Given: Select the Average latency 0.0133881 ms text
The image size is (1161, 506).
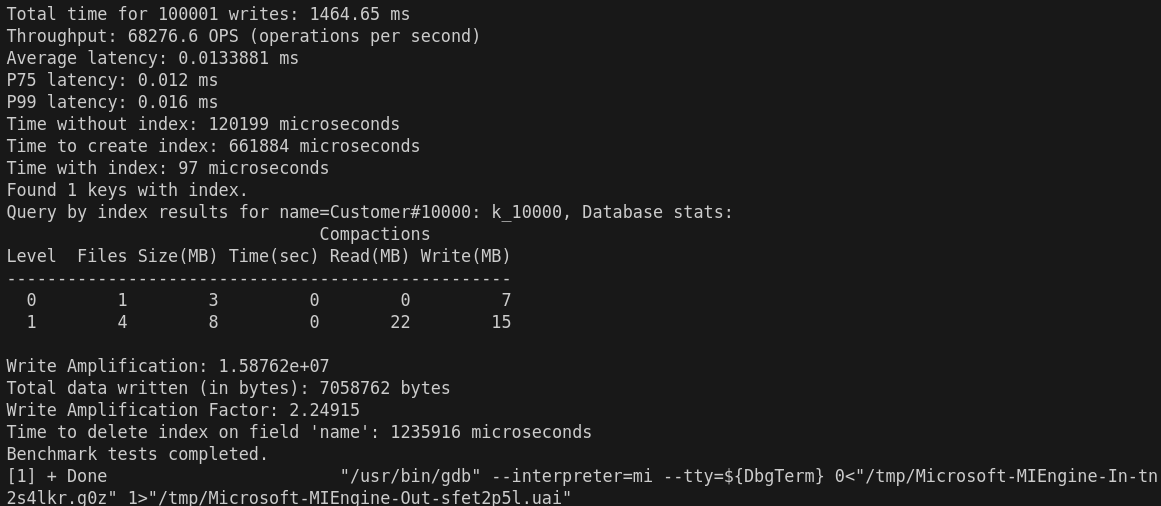Looking at the screenshot, I should coord(153,58).
